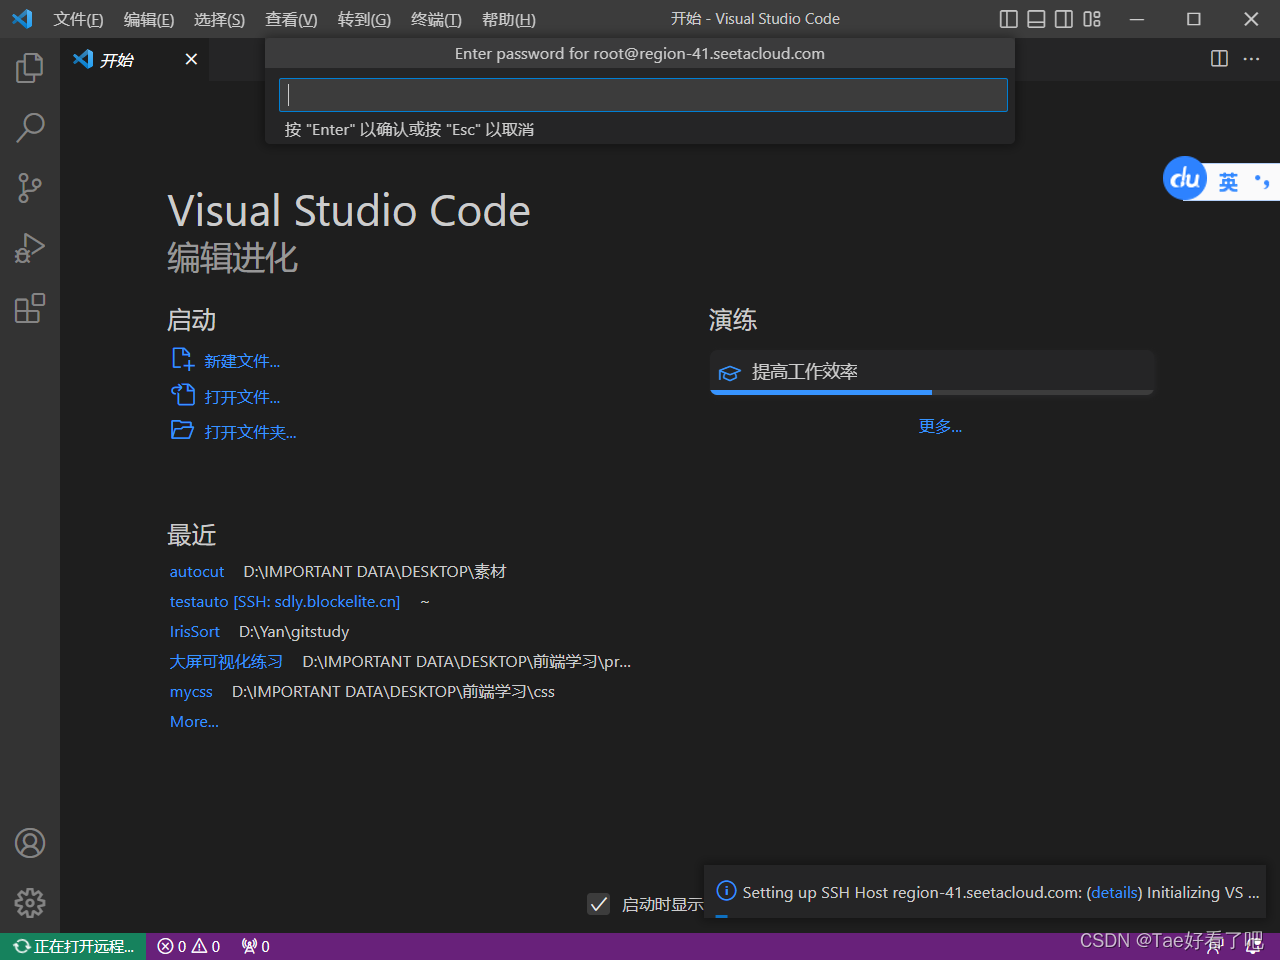Uncheck the 启动时显示 checkbox

(x=598, y=904)
